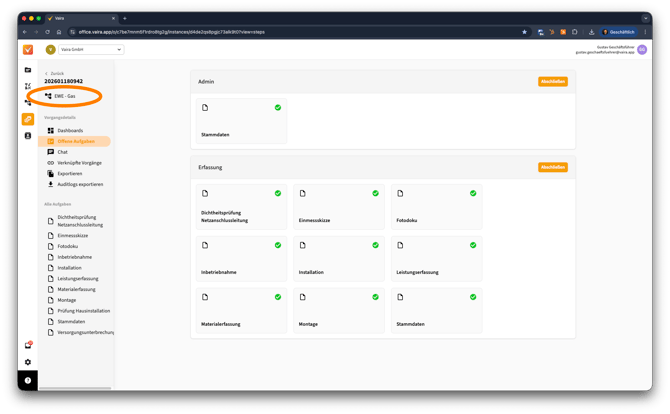
Task: Select Offene Aufgaben in the sidebar
Action: (76, 142)
